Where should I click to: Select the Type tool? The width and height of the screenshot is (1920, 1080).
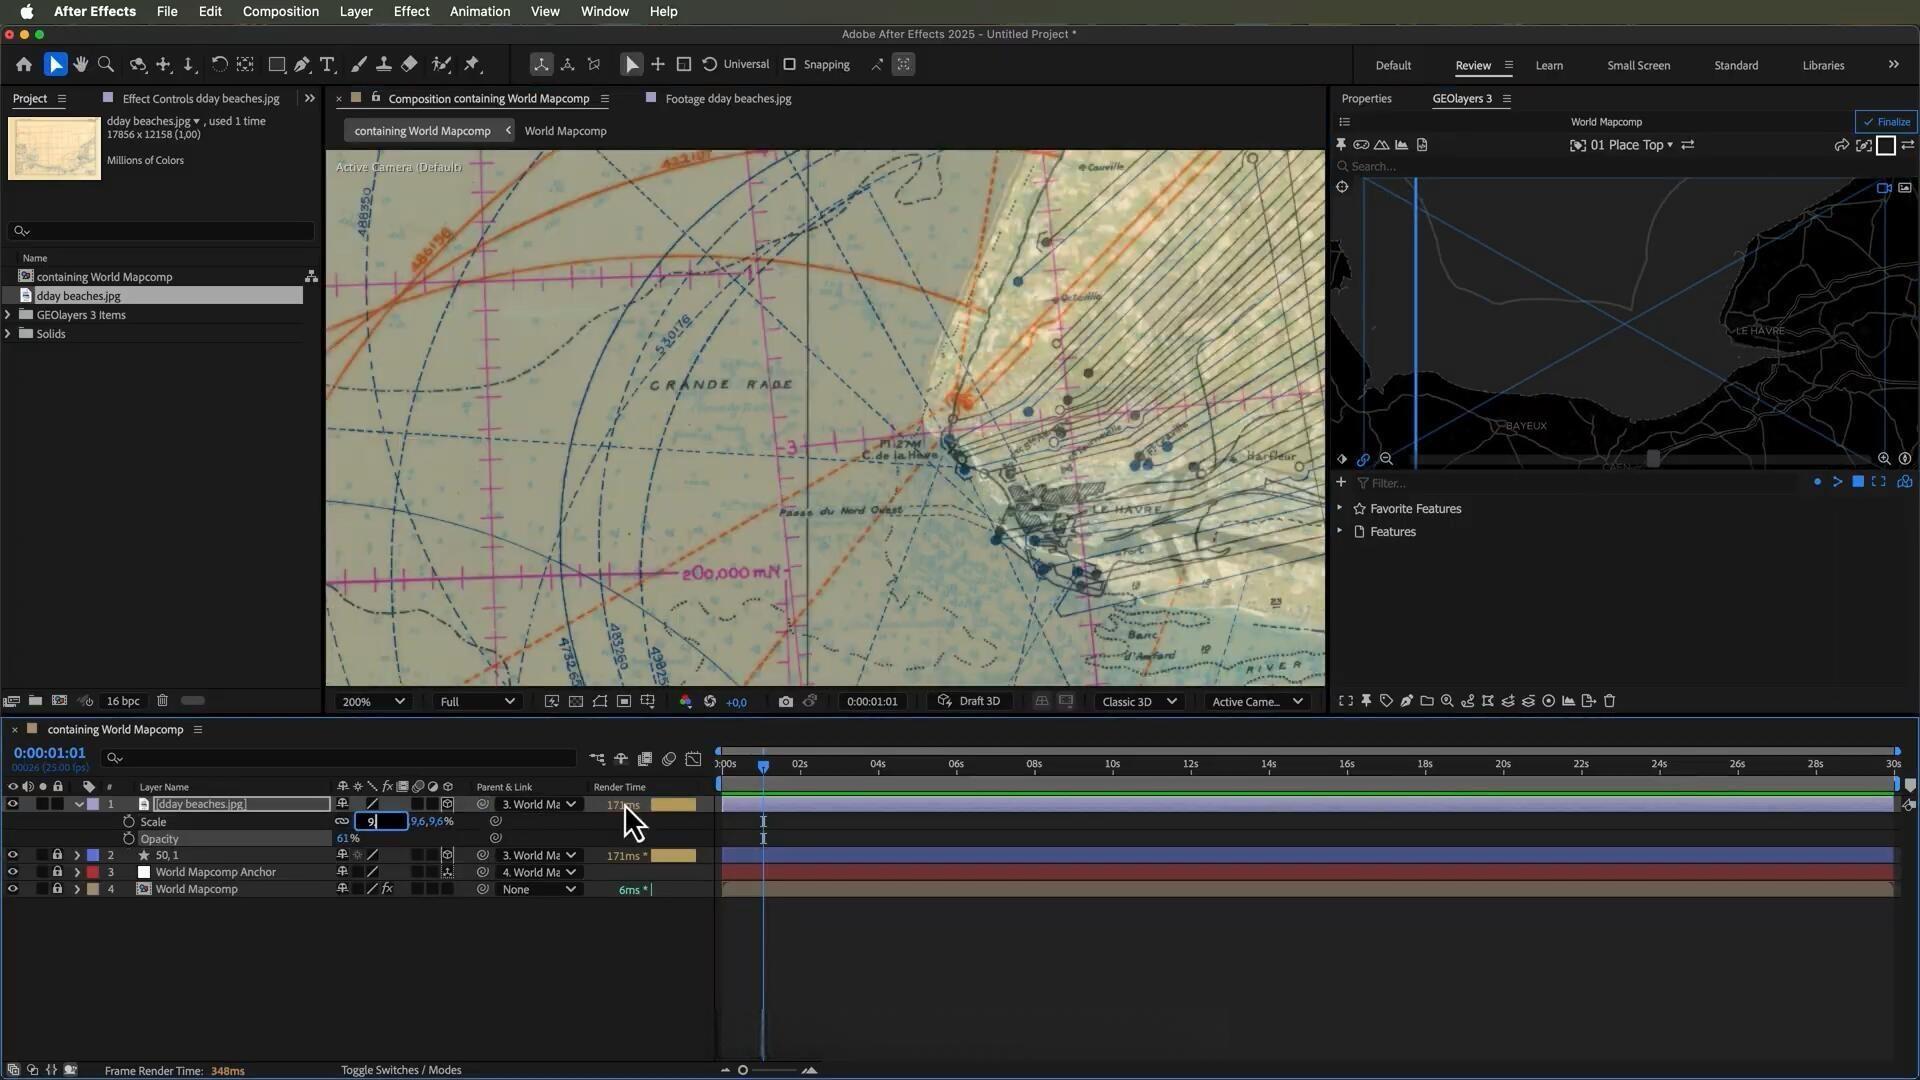pyautogui.click(x=327, y=64)
